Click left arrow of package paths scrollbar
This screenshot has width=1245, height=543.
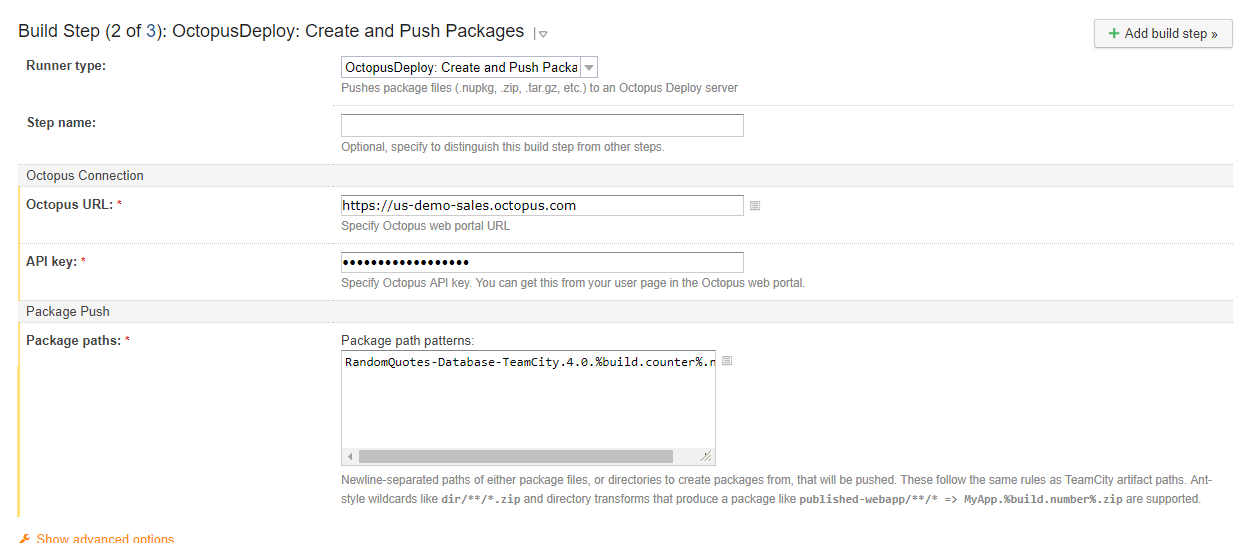point(350,456)
